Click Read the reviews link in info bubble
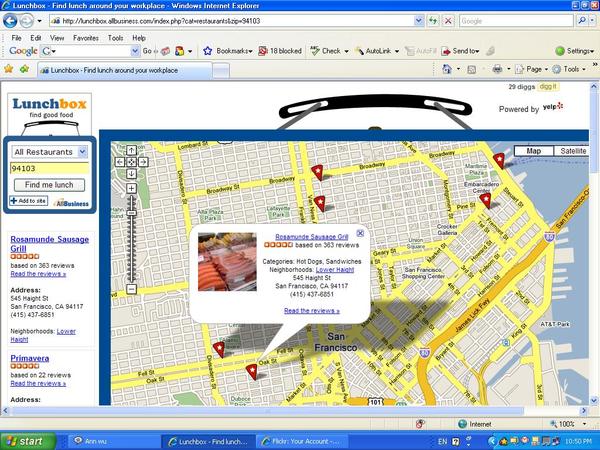Screen dimensions: 600x450 311,311
